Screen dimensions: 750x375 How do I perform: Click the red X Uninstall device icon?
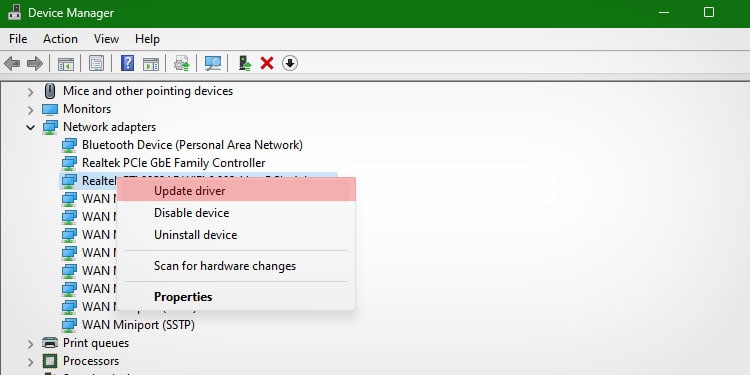tap(267, 63)
